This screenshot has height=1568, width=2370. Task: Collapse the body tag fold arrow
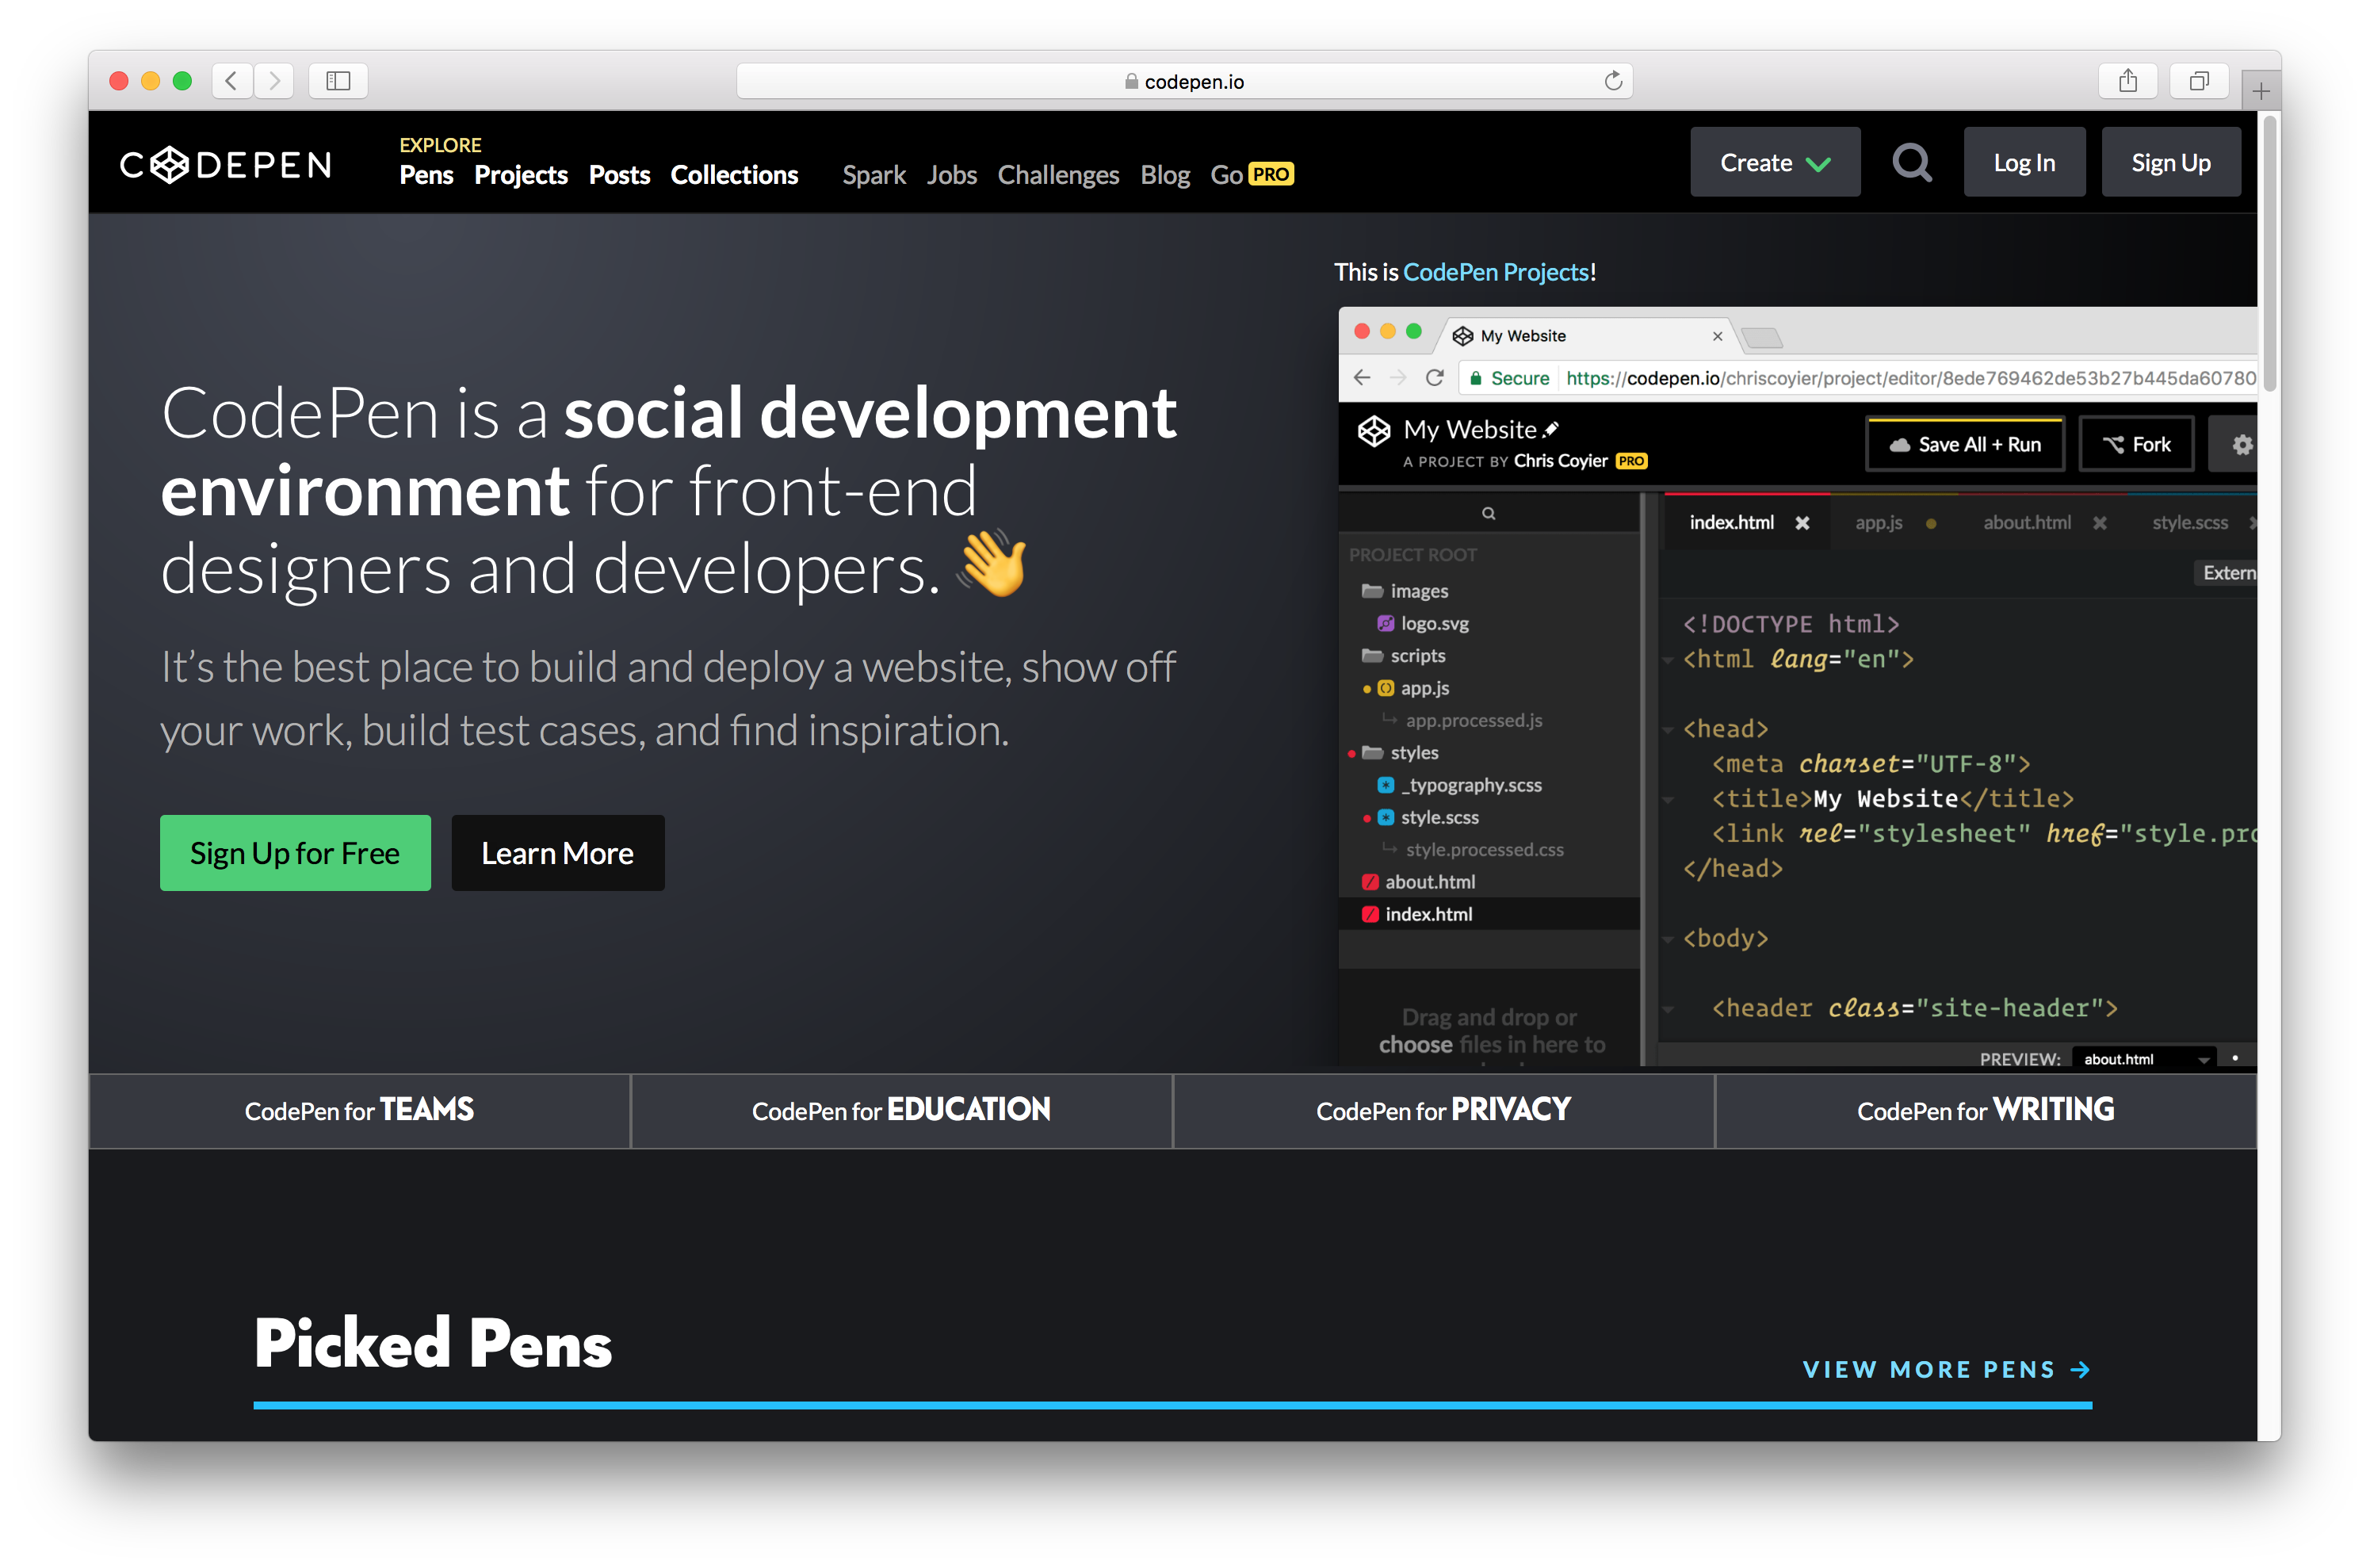pyautogui.click(x=1667, y=939)
